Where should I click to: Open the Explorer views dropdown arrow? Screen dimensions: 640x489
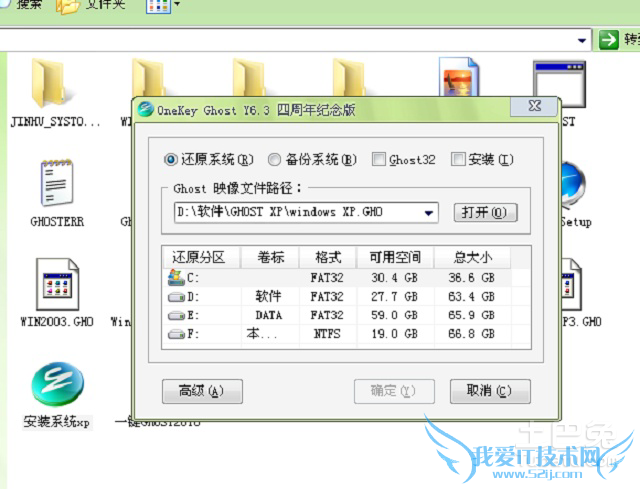point(177,4)
